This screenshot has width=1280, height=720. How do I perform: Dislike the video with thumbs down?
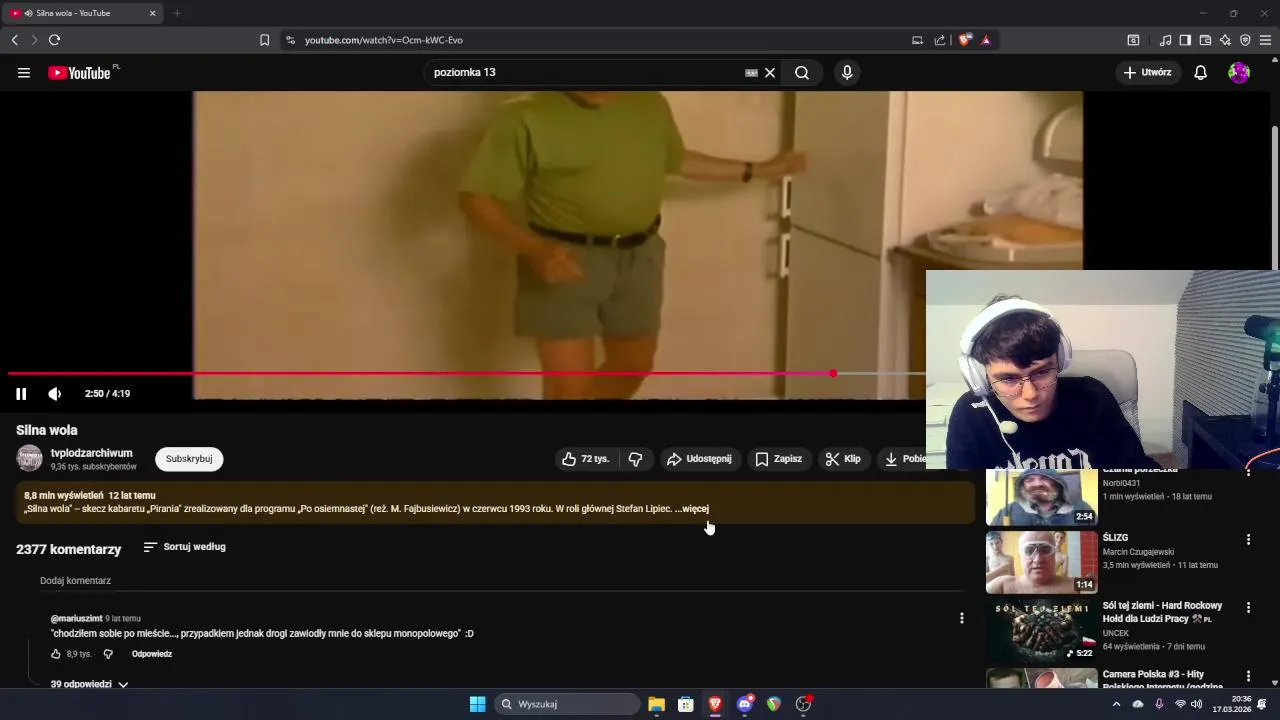pos(636,459)
